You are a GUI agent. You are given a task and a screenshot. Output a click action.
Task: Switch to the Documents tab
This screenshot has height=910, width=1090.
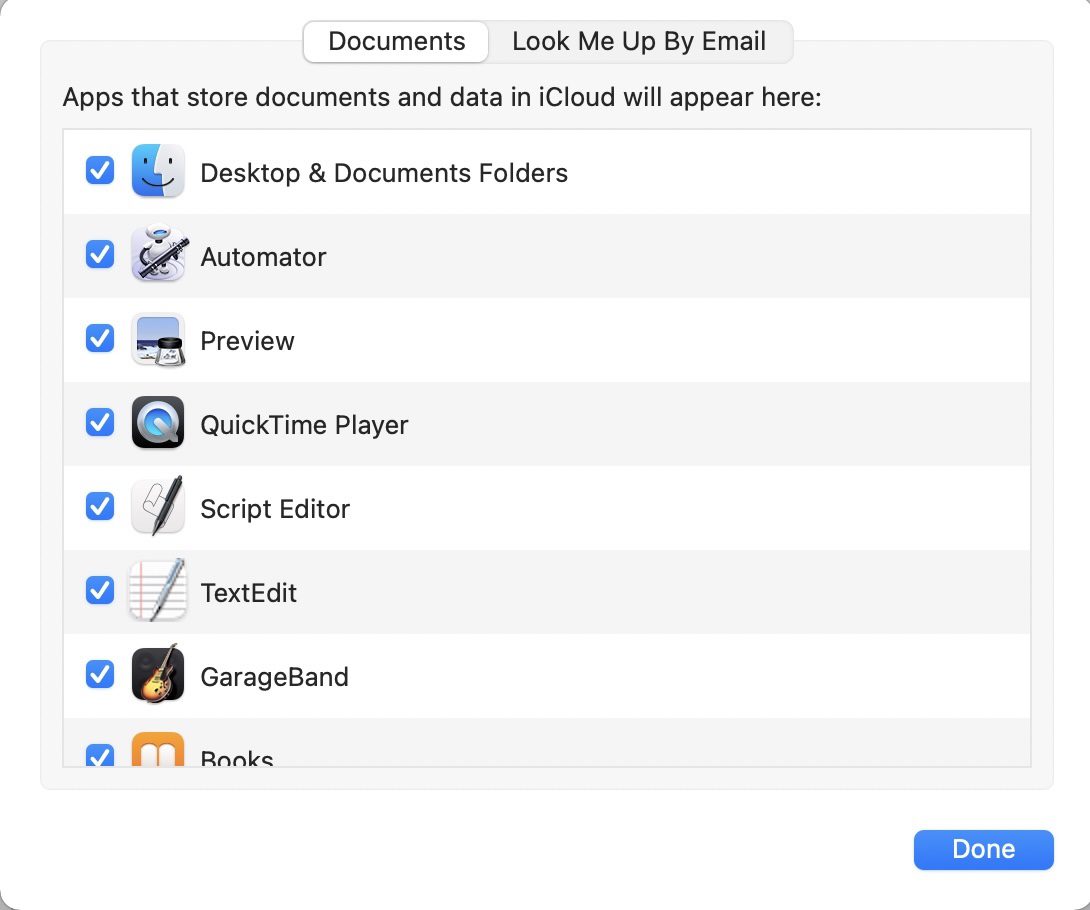pos(397,42)
